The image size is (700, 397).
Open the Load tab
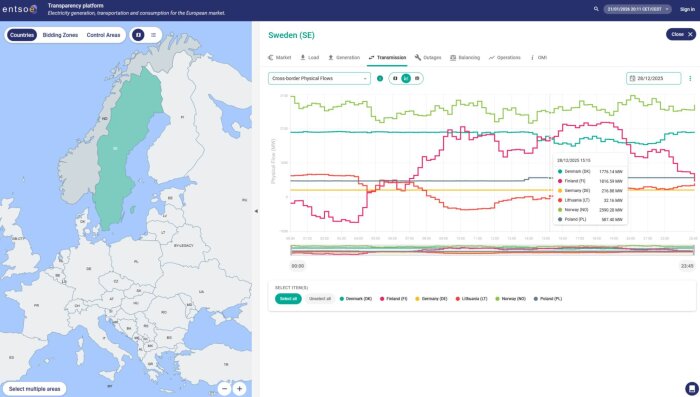309,58
